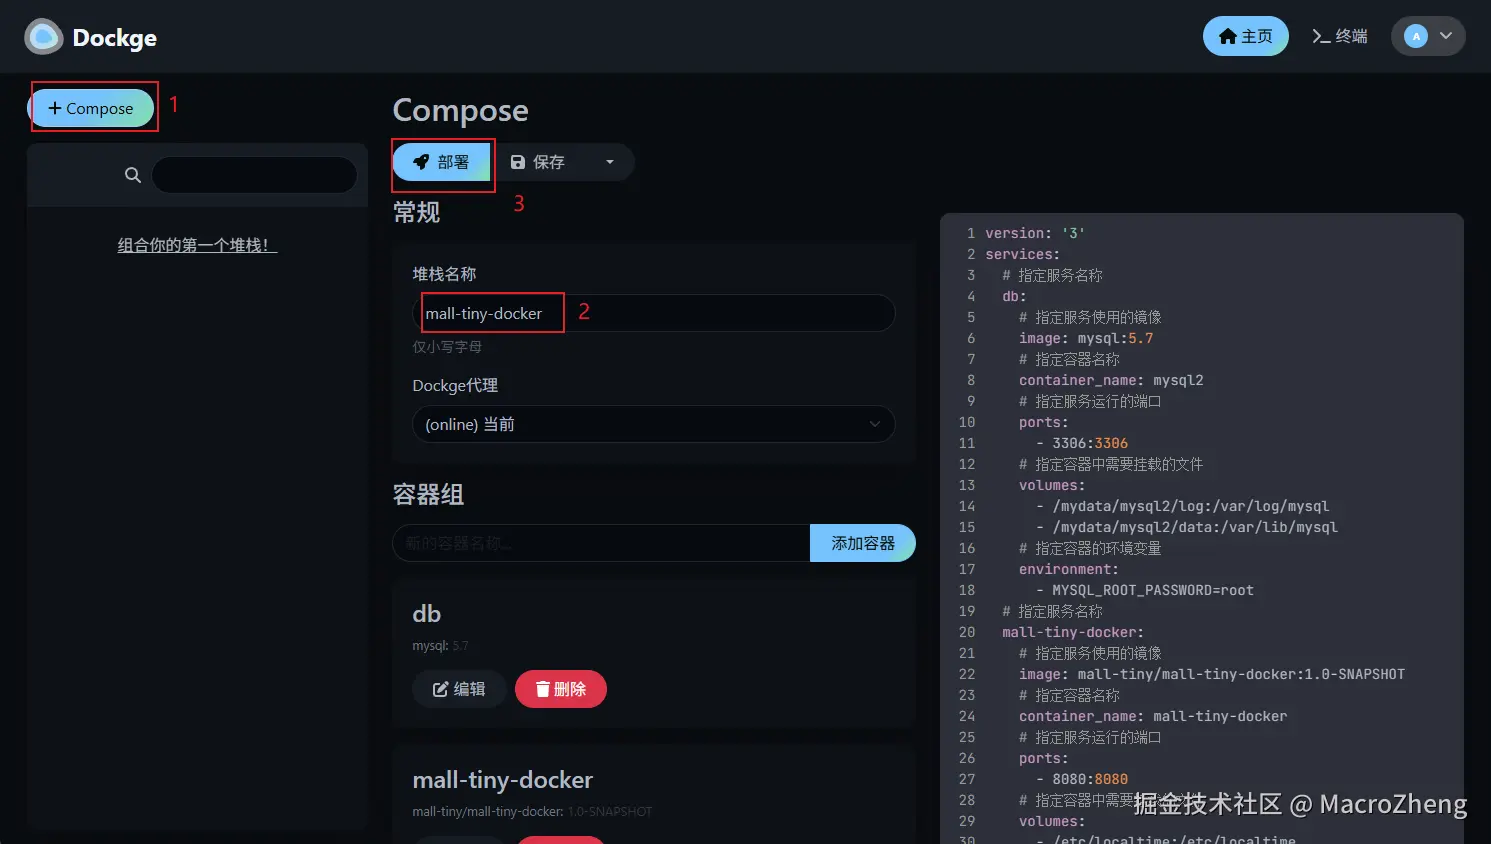Click YAML line '- /mydata/mysql2/log:/var/log/mysql'
1491x844 pixels.
pos(1183,506)
